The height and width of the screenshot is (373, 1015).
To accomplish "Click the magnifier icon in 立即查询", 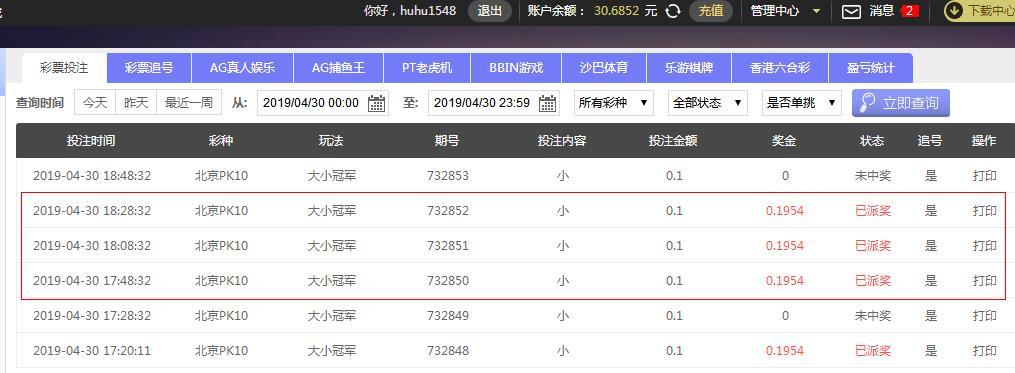I will pos(867,103).
